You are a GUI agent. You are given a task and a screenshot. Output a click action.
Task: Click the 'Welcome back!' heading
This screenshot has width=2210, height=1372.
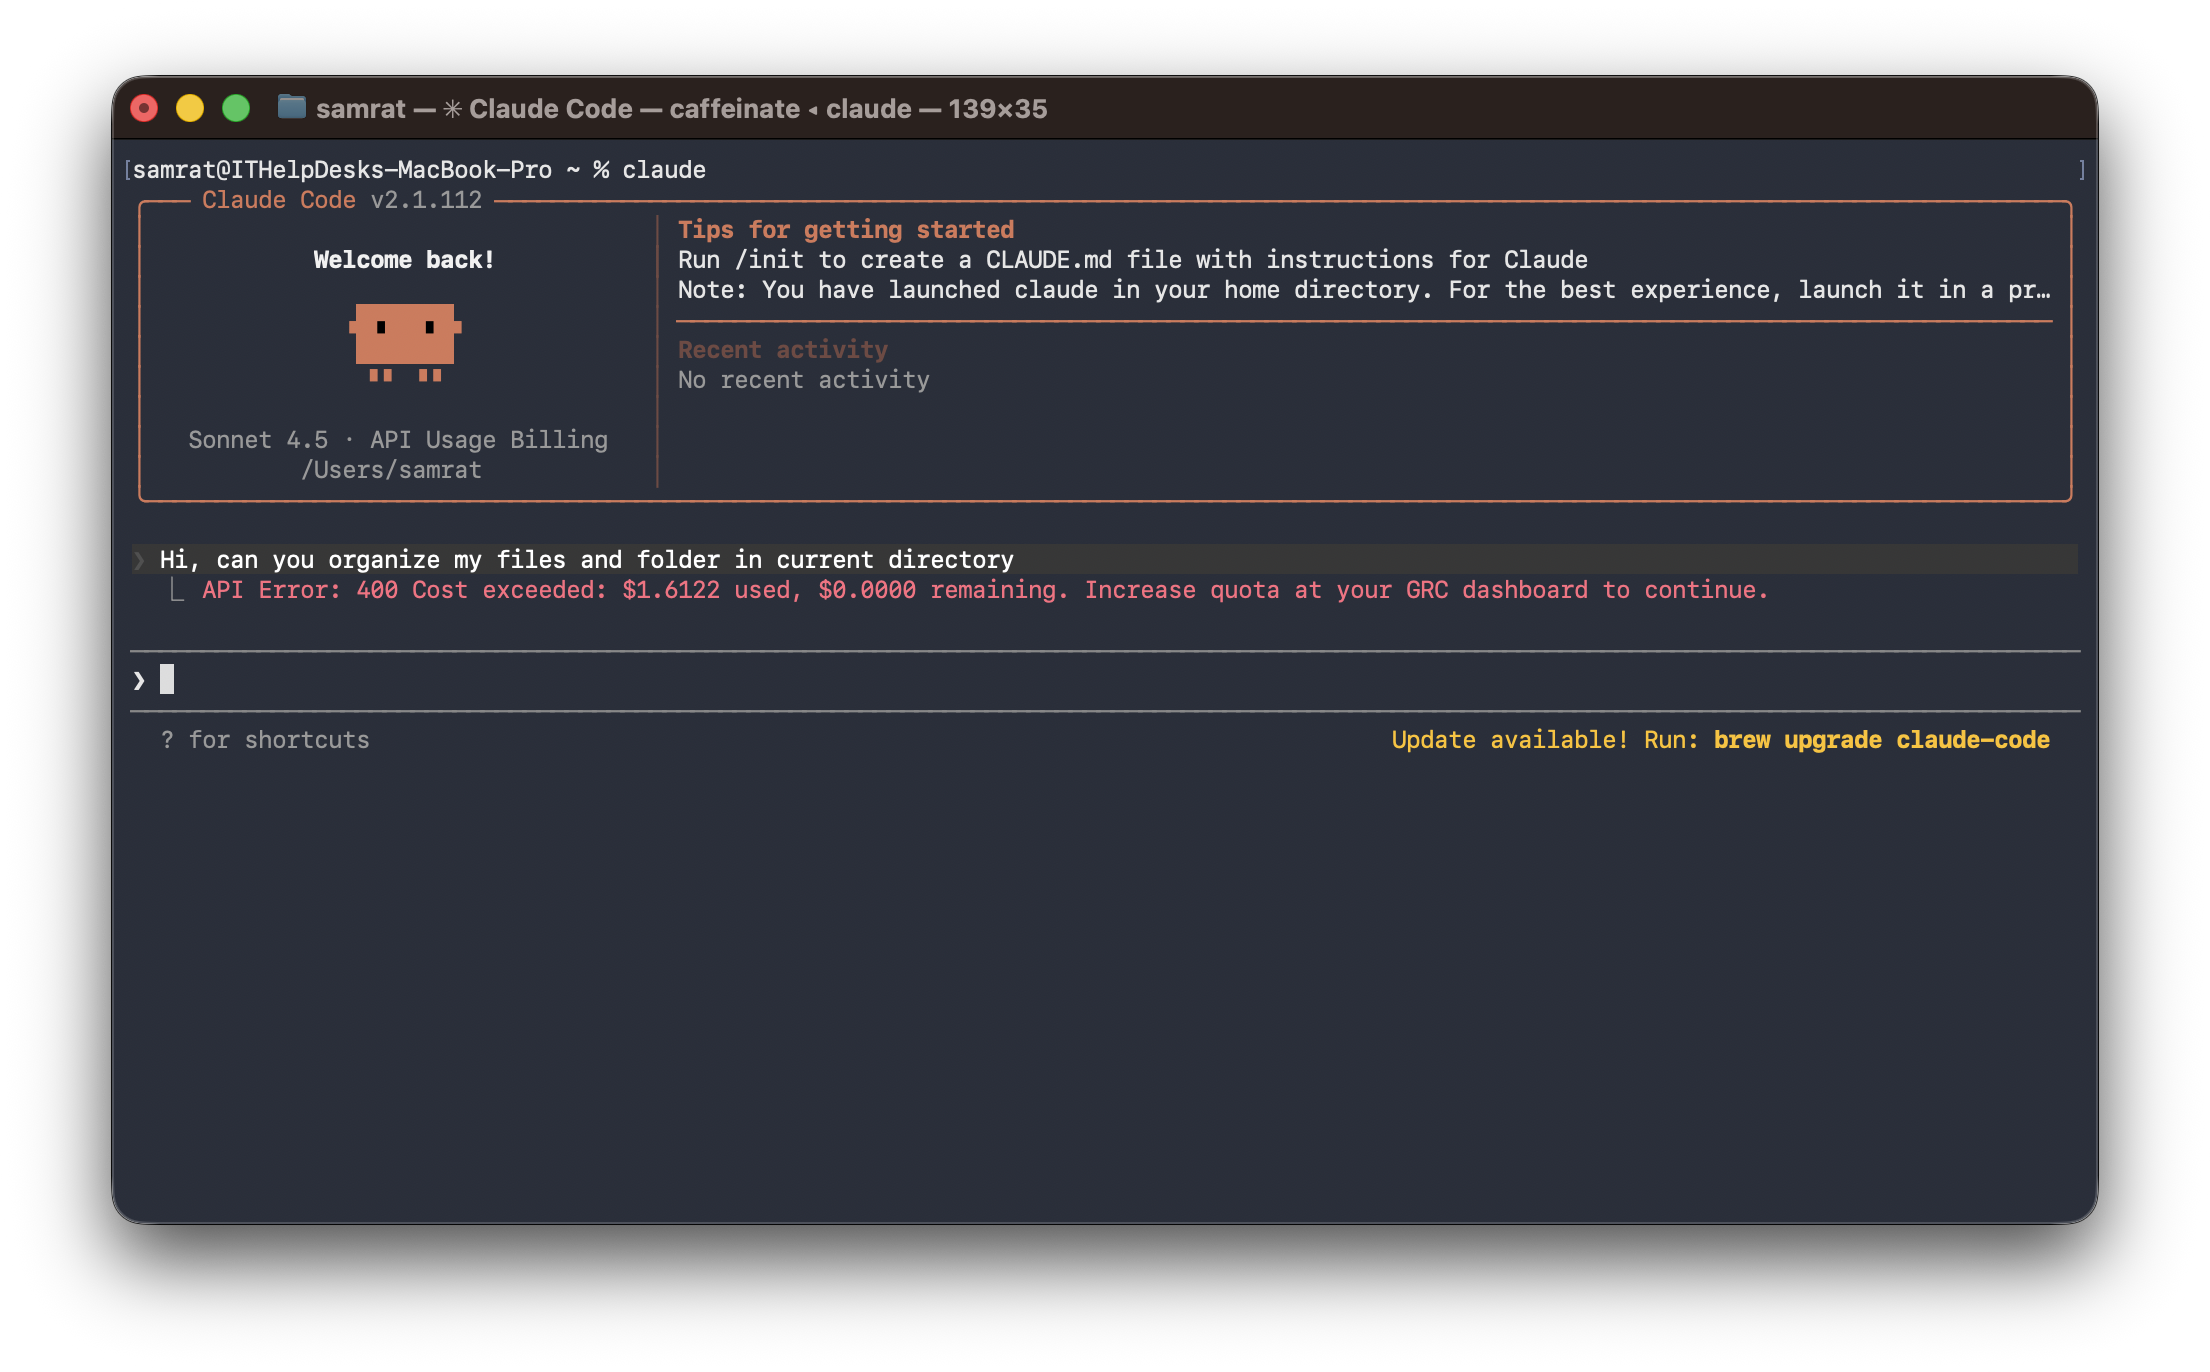[x=404, y=260]
